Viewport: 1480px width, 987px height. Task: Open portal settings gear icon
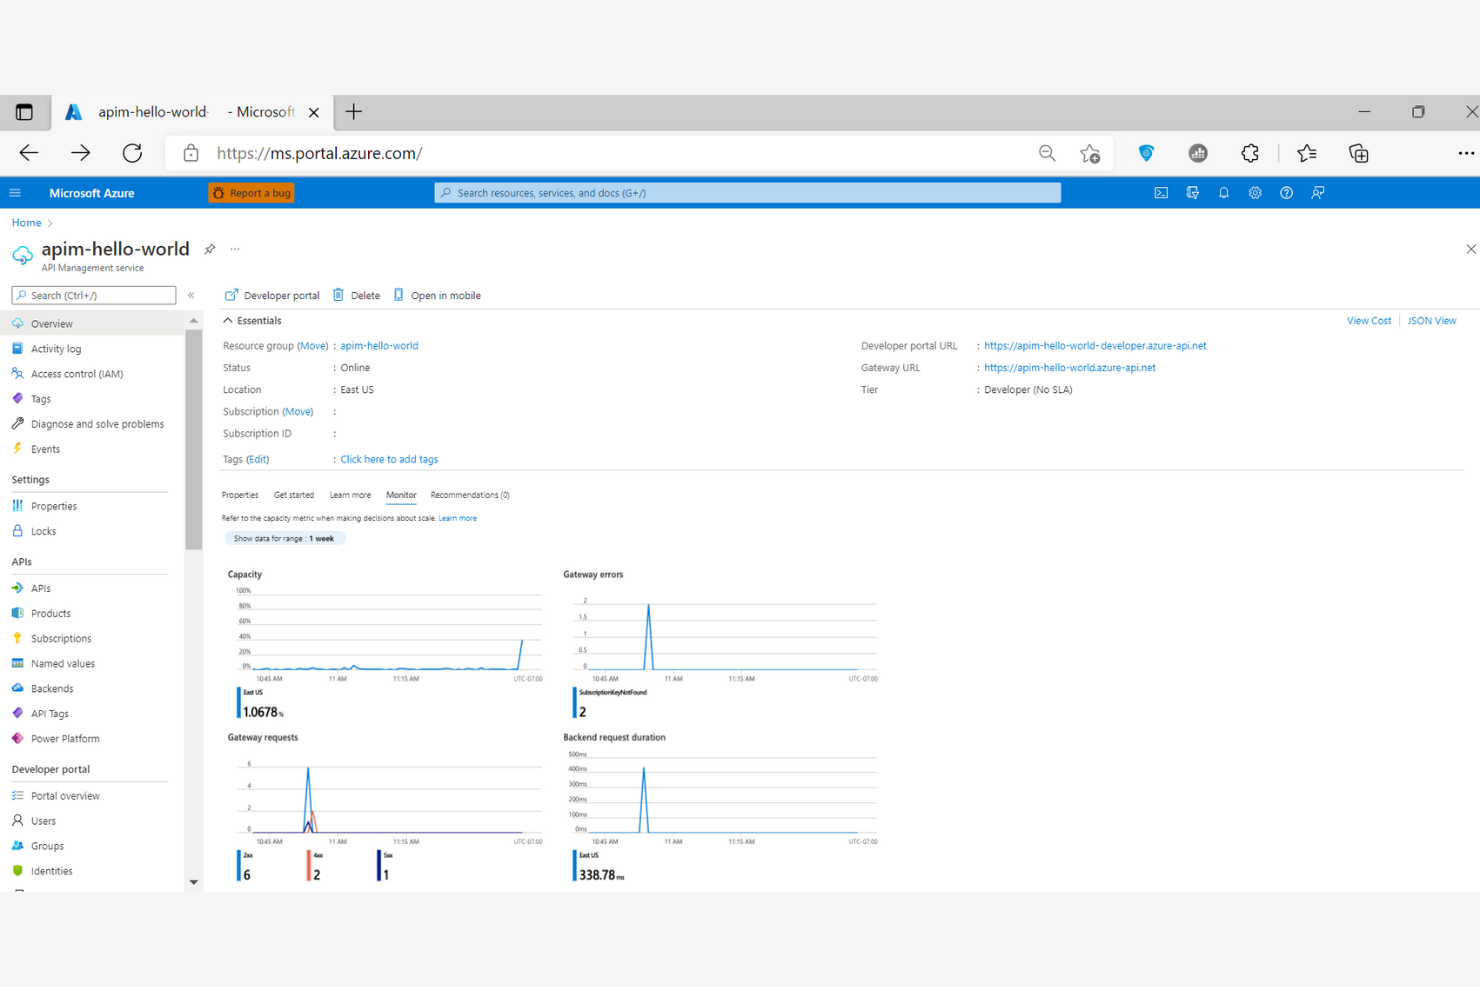tap(1255, 193)
